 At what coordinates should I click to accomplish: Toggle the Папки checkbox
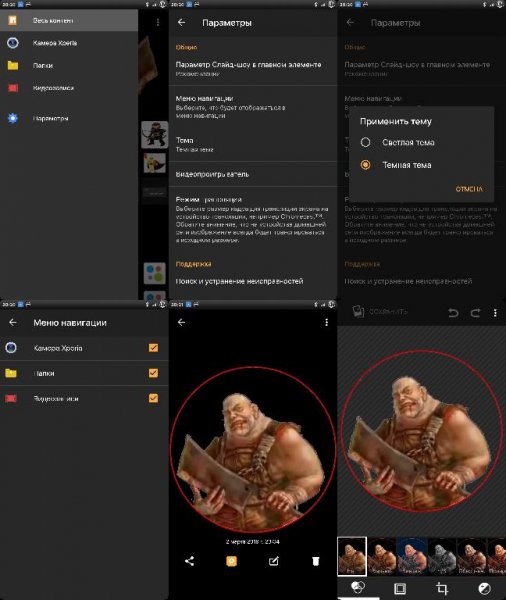[x=153, y=373]
